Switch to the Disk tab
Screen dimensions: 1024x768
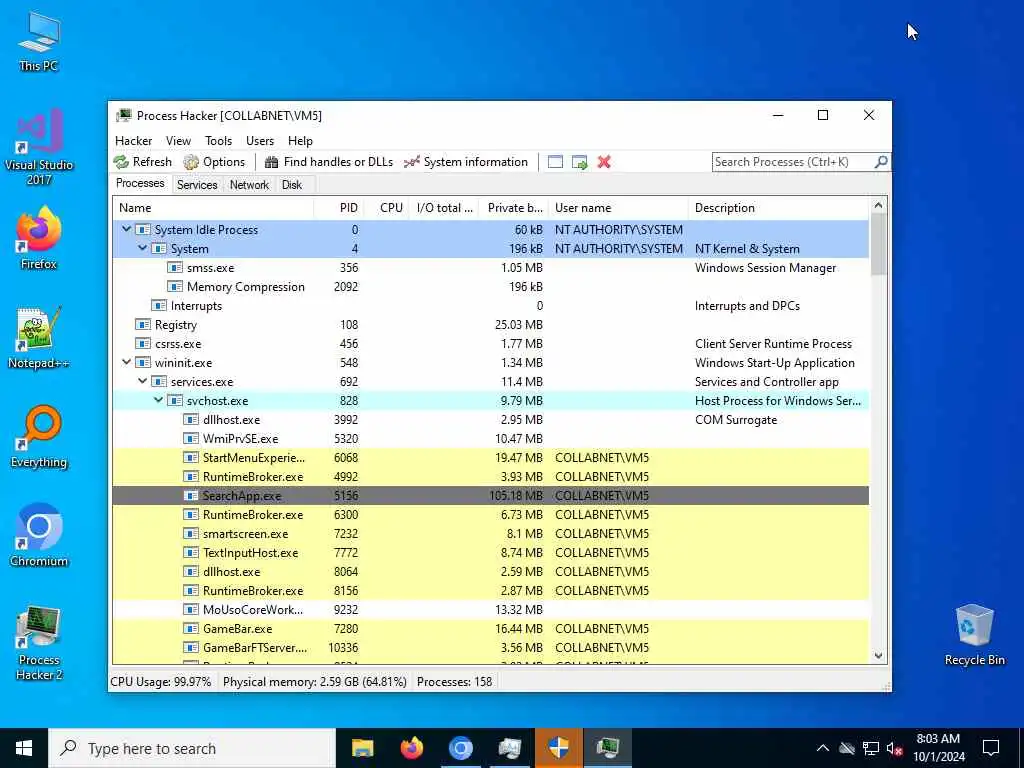pos(292,185)
